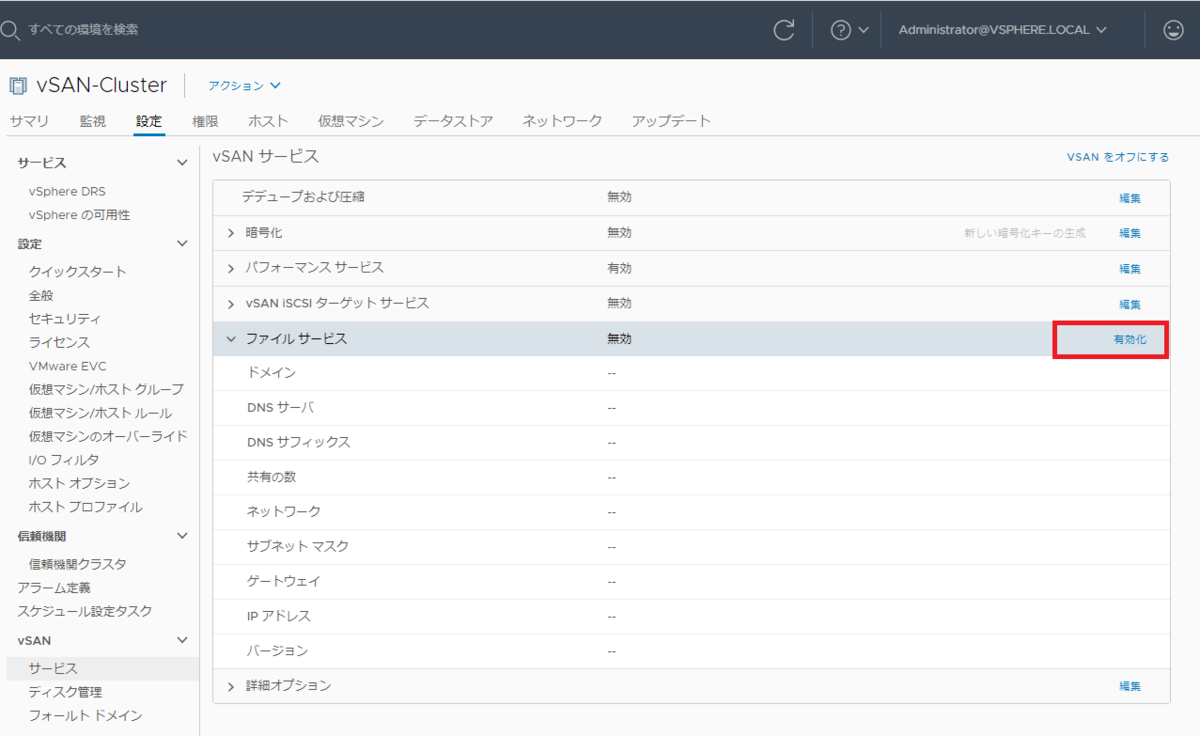Select vSAN サービス item in sidebar
Screen dimensions: 1200x736
tap(53, 668)
